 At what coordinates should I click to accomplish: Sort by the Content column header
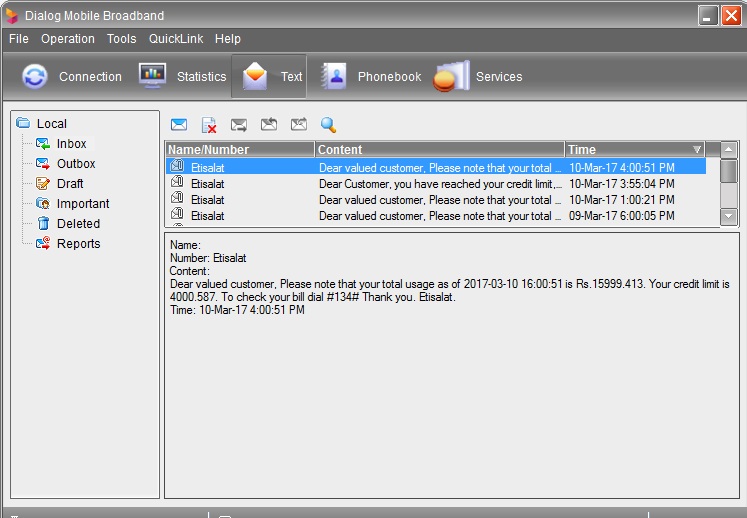pyautogui.click(x=440, y=150)
